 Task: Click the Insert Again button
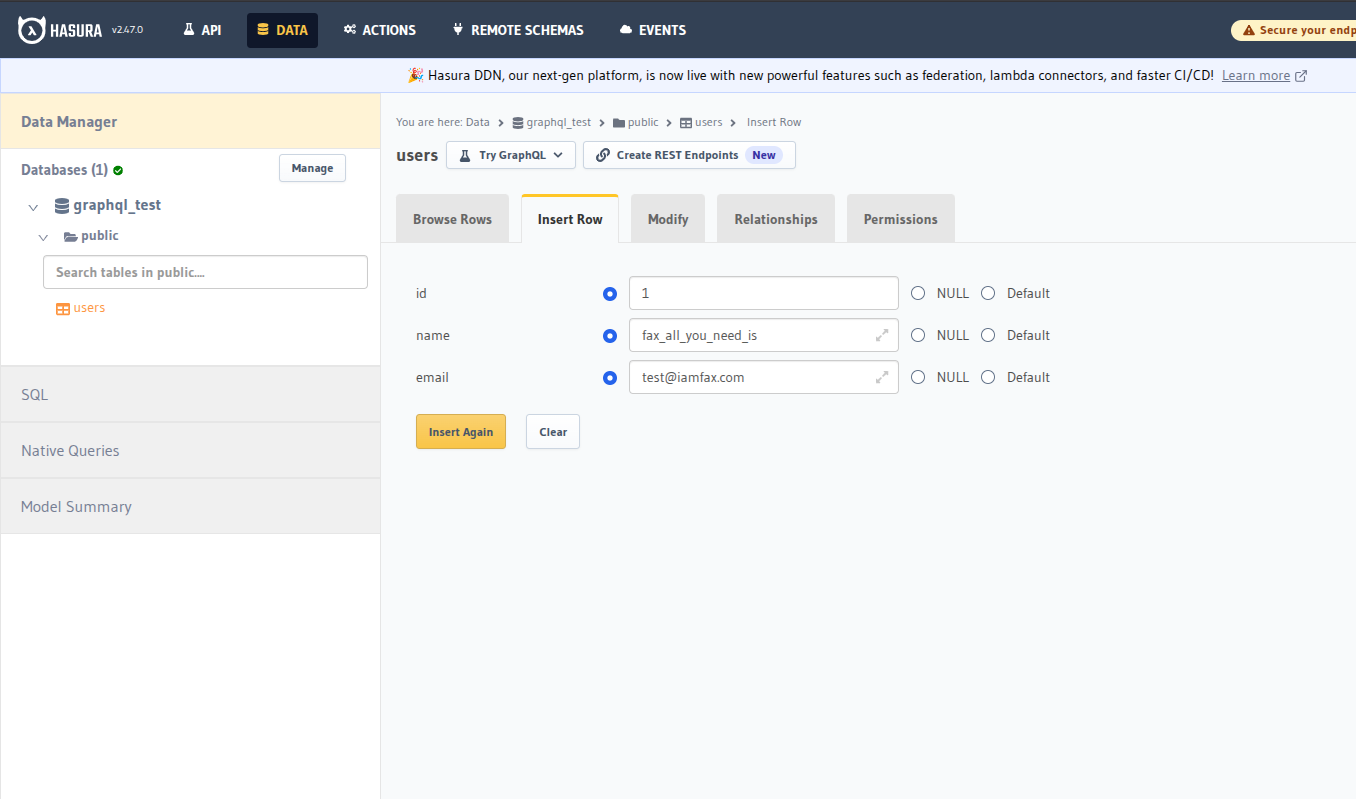tap(461, 432)
